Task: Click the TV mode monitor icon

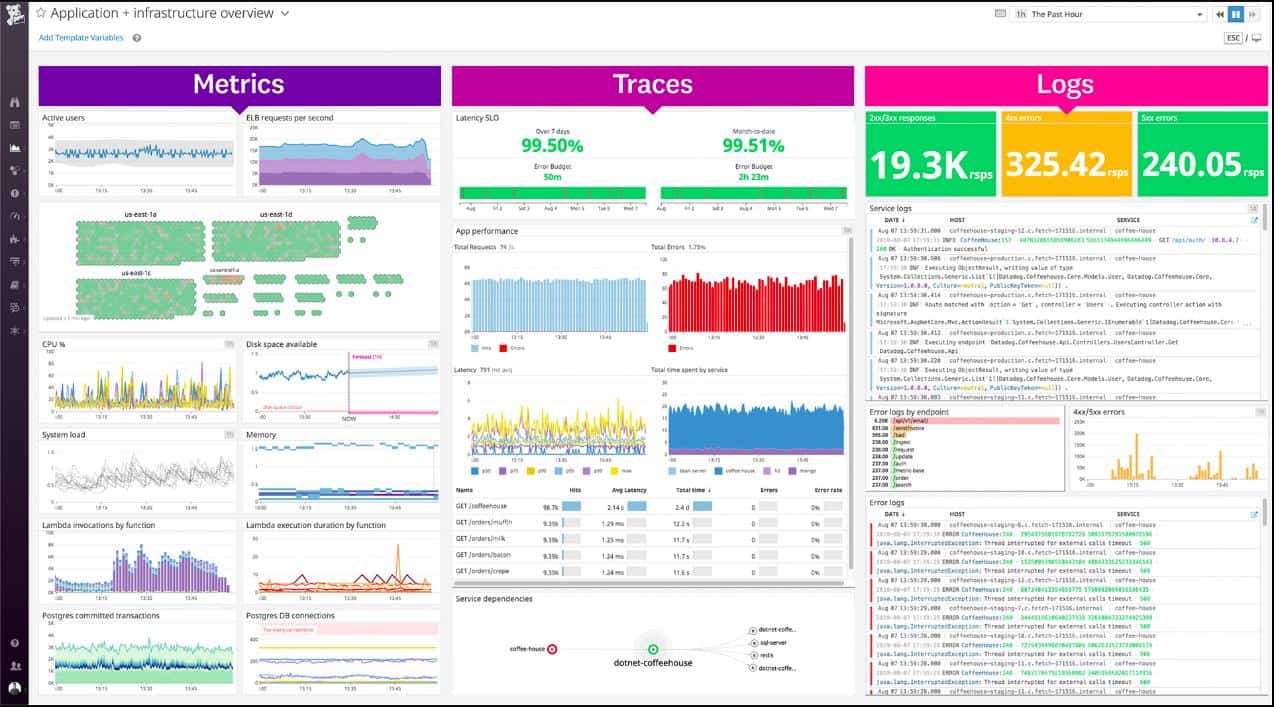Action: click(1256, 38)
